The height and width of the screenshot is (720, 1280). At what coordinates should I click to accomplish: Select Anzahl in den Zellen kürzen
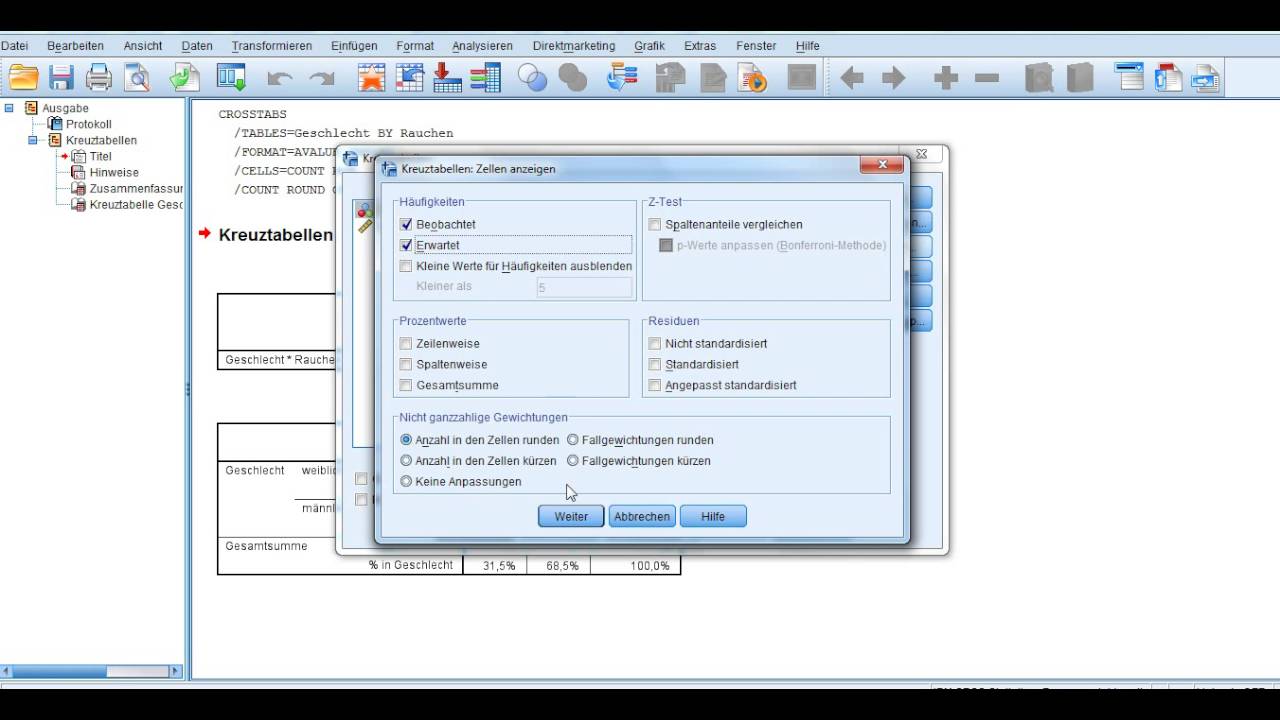coord(406,461)
